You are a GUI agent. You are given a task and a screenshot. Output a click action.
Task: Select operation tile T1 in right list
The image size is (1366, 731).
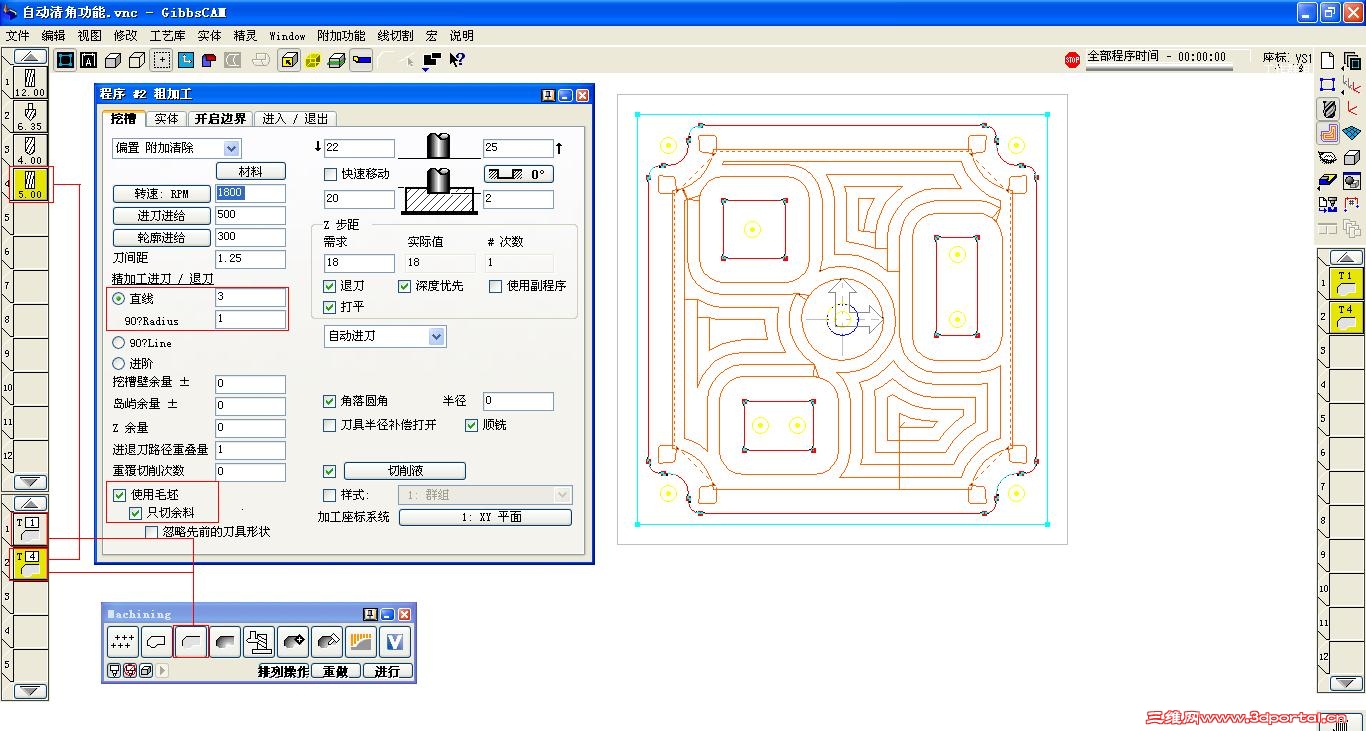(x=1345, y=283)
